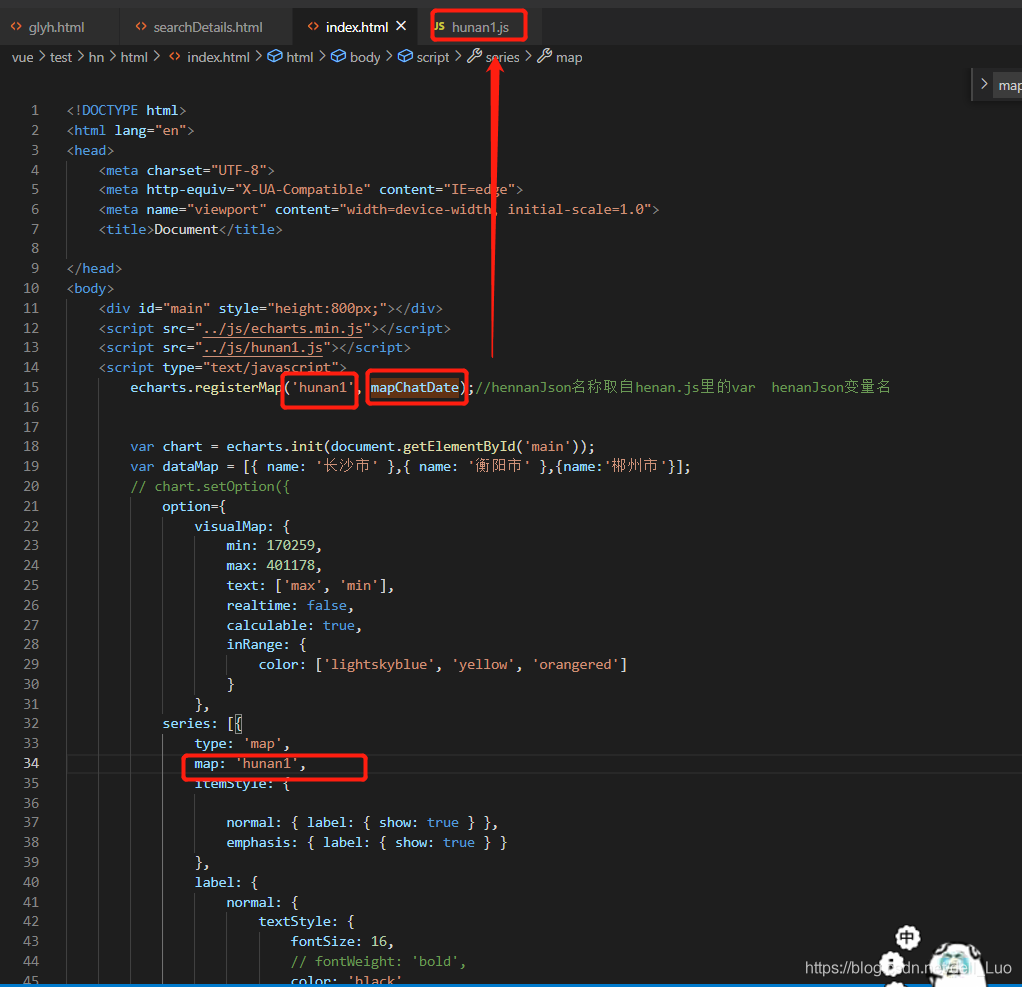This screenshot has width=1022, height=987.
Task: Click the wrench icon beside map breadcrumb
Action: click(x=544, y=57)
